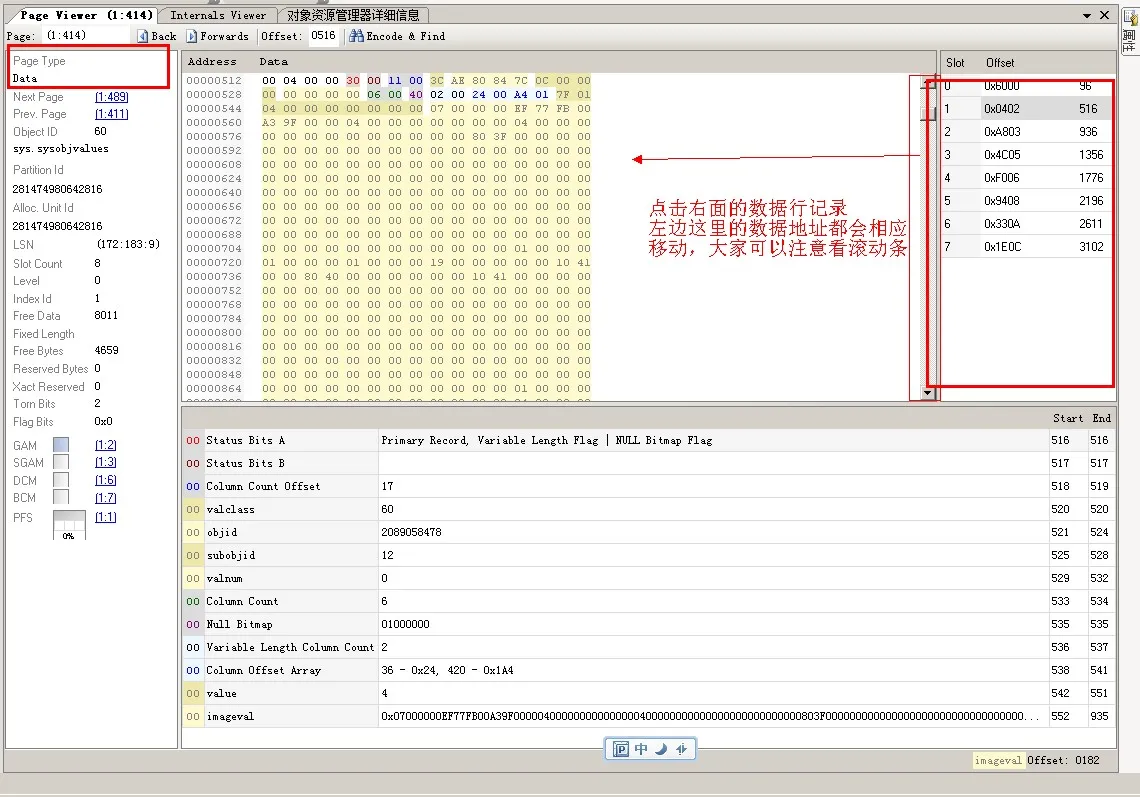1140x797 pixels.
Task: Toggle the GAM status box
Action: 61,445
